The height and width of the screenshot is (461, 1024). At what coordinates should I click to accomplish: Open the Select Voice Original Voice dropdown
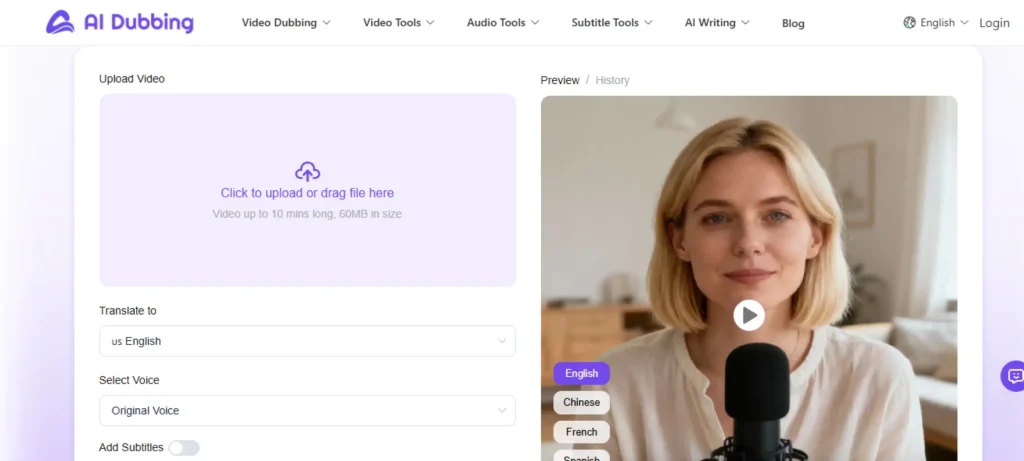click(x=307, y=411)
